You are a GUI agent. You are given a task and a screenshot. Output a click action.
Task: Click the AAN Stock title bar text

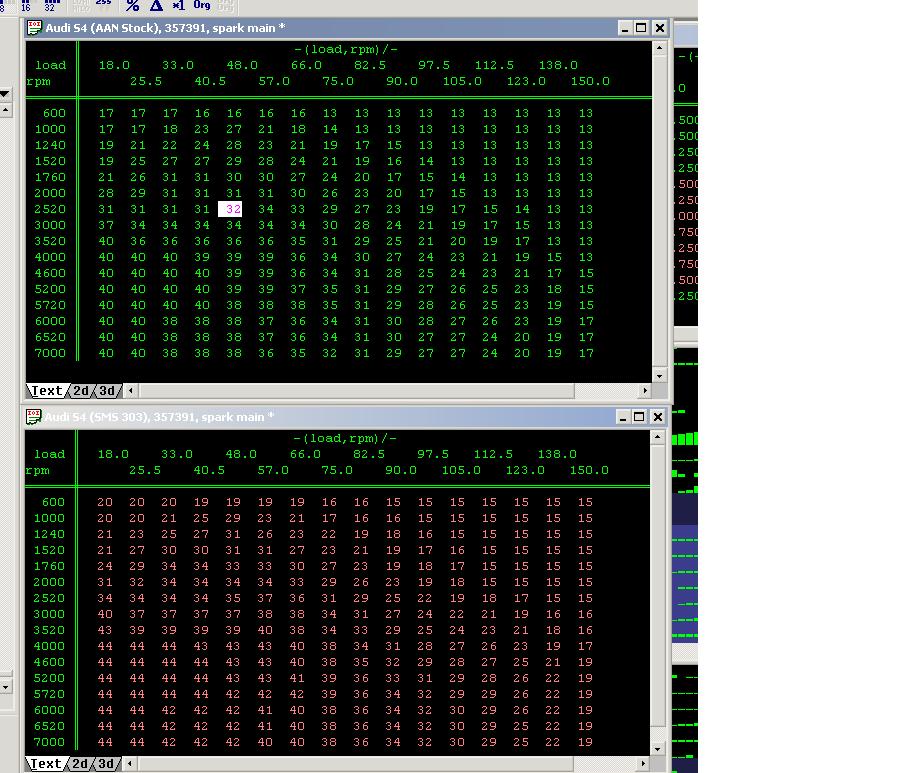(165, 28)
